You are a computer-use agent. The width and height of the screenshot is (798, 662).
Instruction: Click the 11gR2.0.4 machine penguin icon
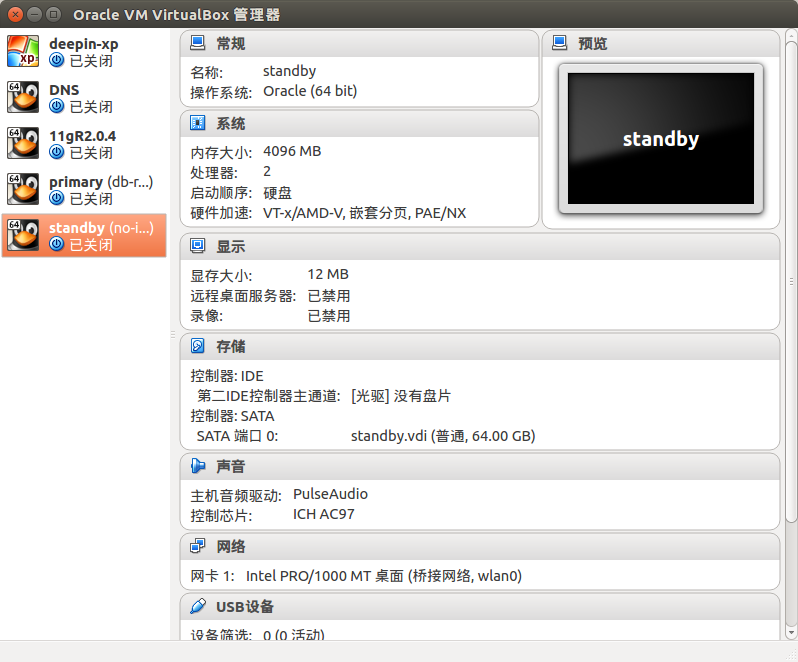[23, 143]
